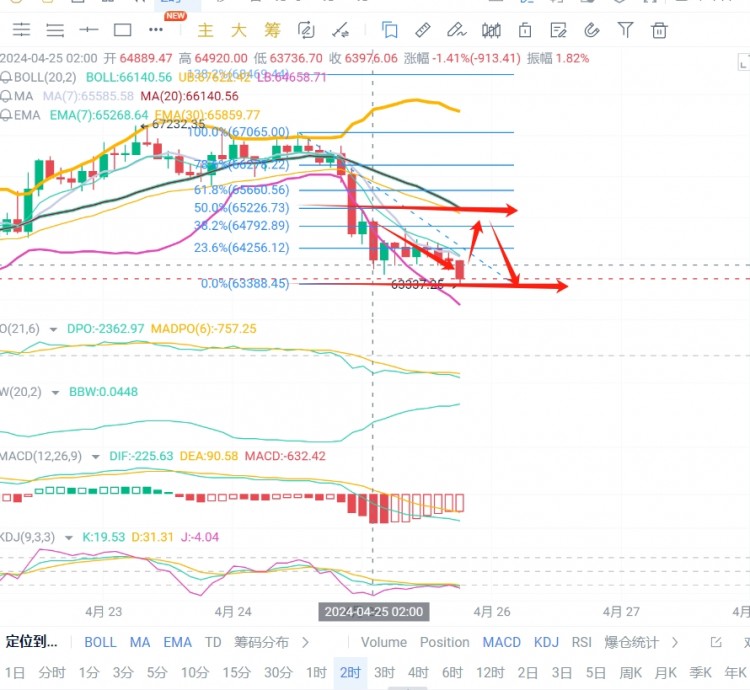Toggle BOLL main indicator
The image size is (750, 690).
[100, 642]
